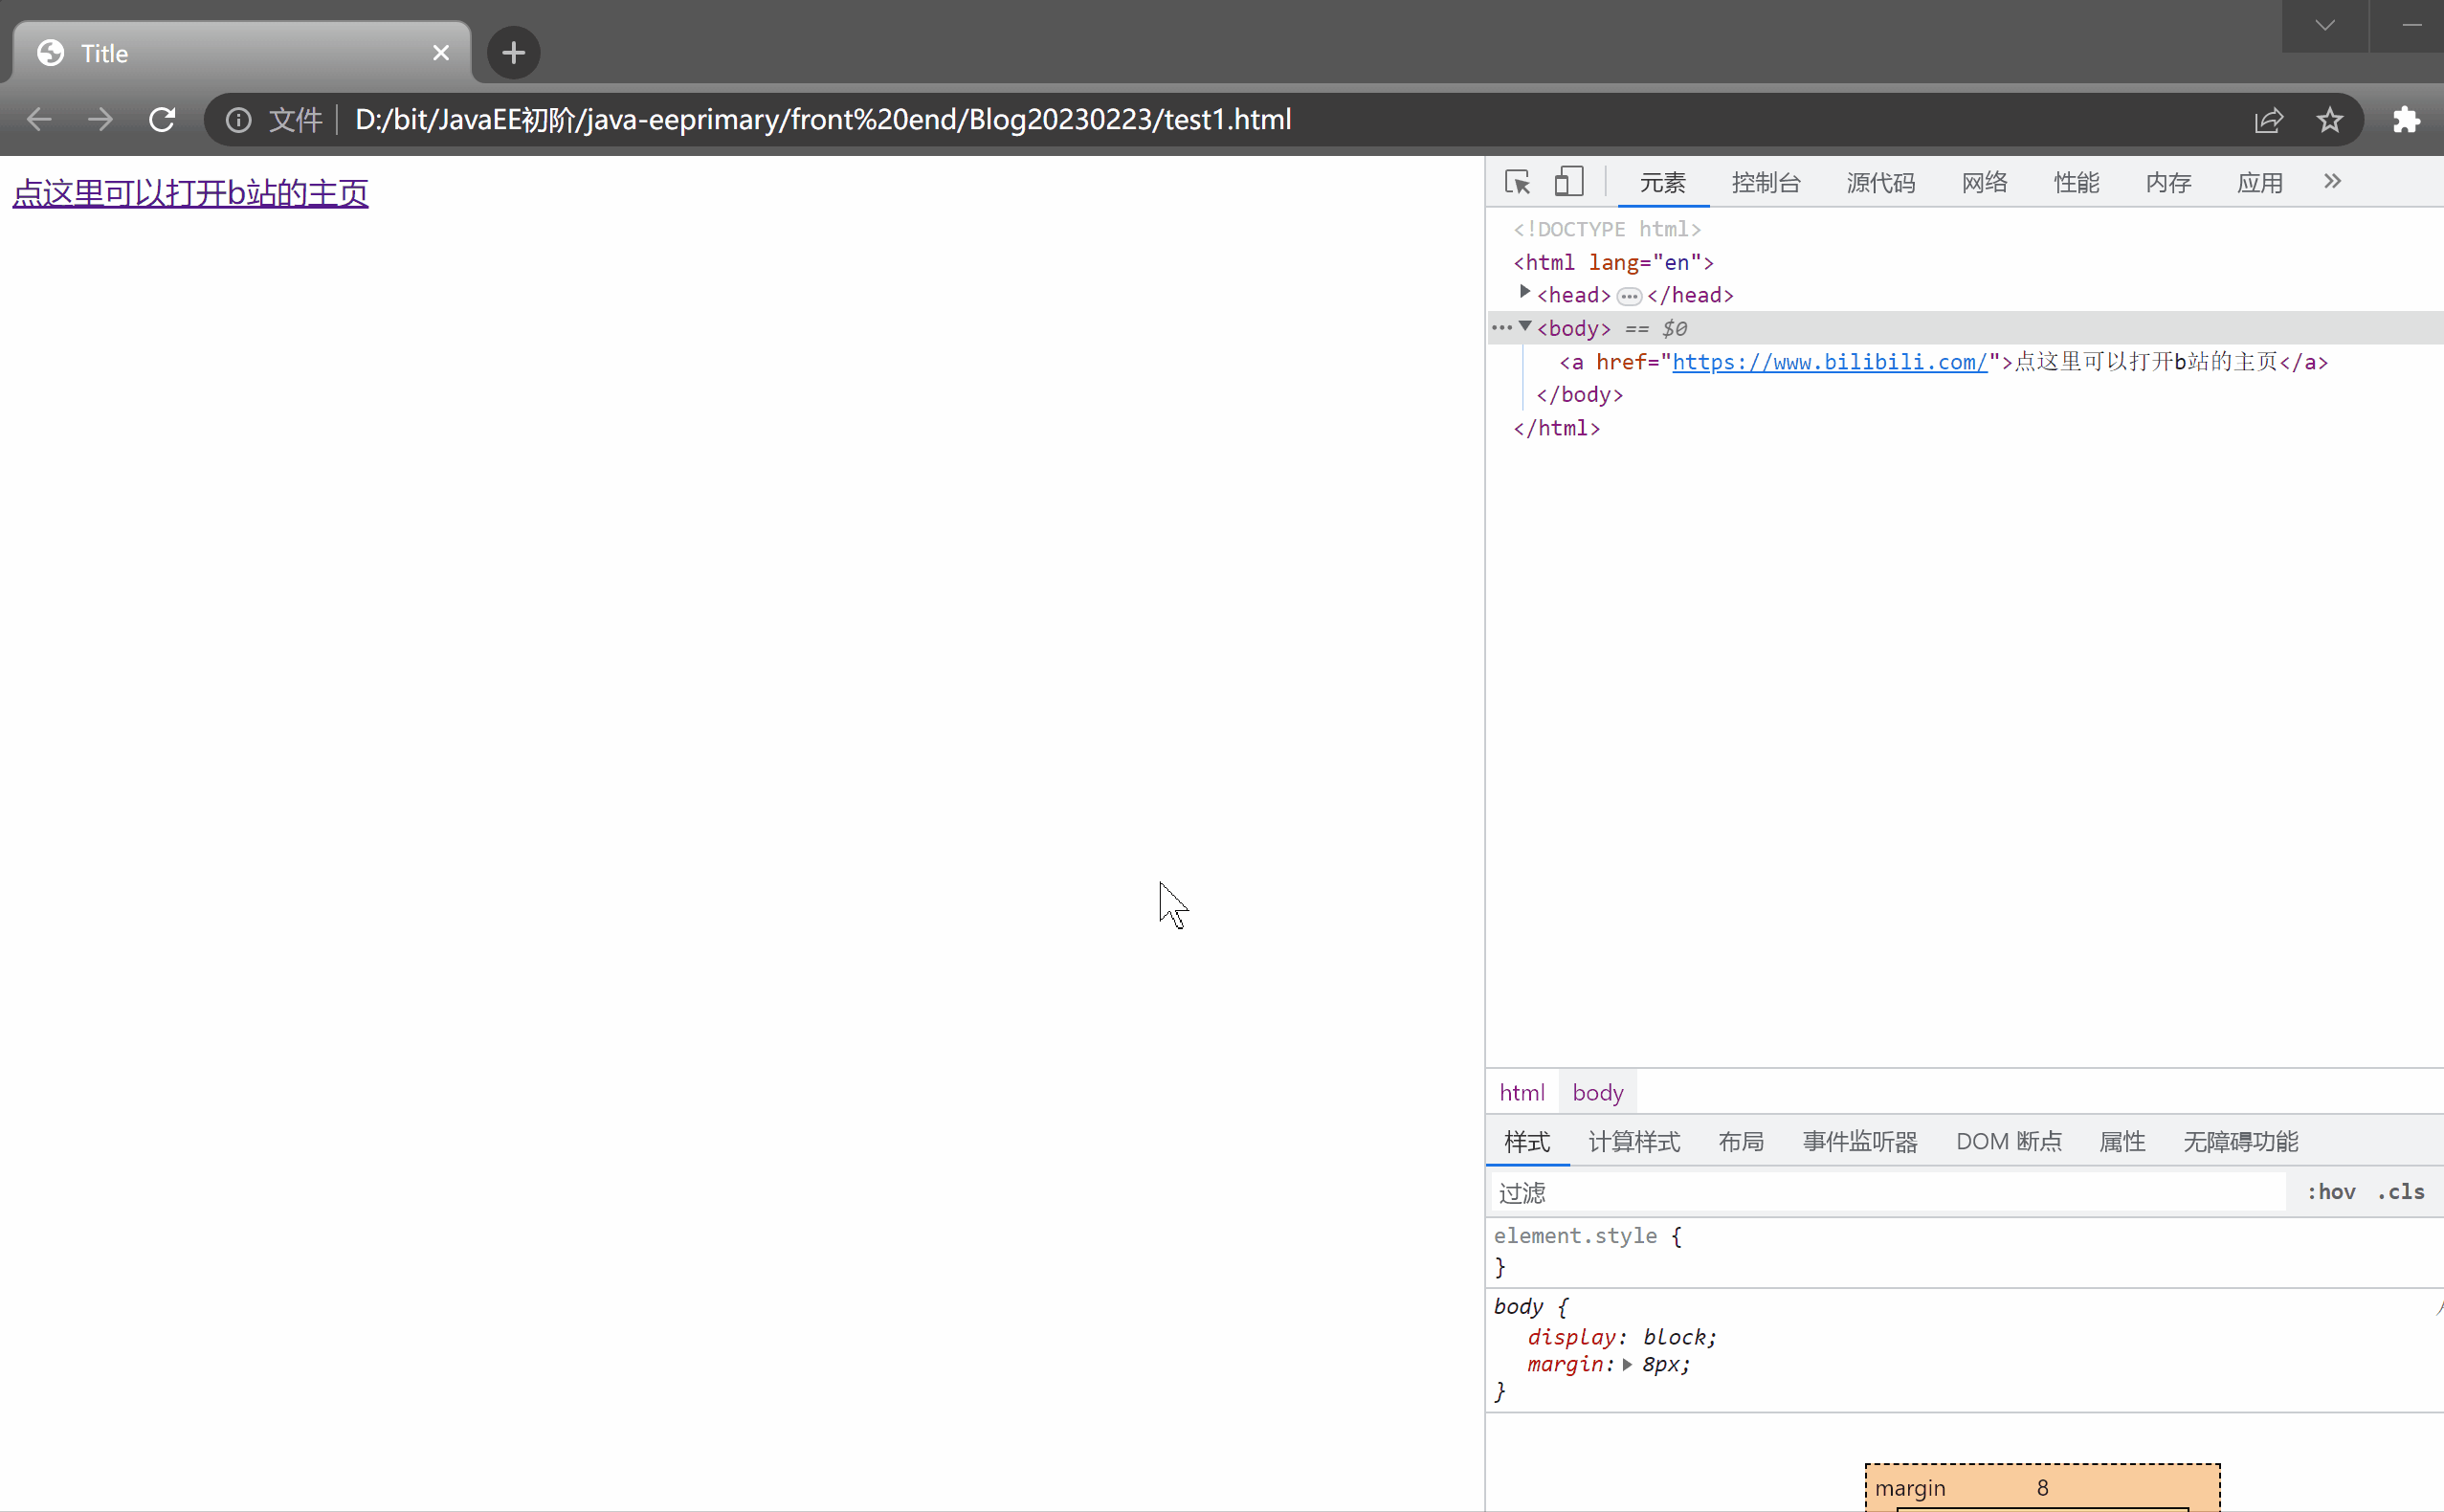Open the 网络 tab
The image size is (2444, 1512).
click(x=1985, y=183)
